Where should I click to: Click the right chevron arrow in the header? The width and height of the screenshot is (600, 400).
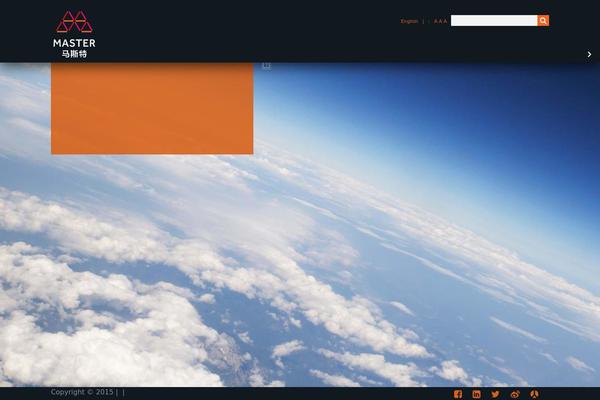coord(589,54)
